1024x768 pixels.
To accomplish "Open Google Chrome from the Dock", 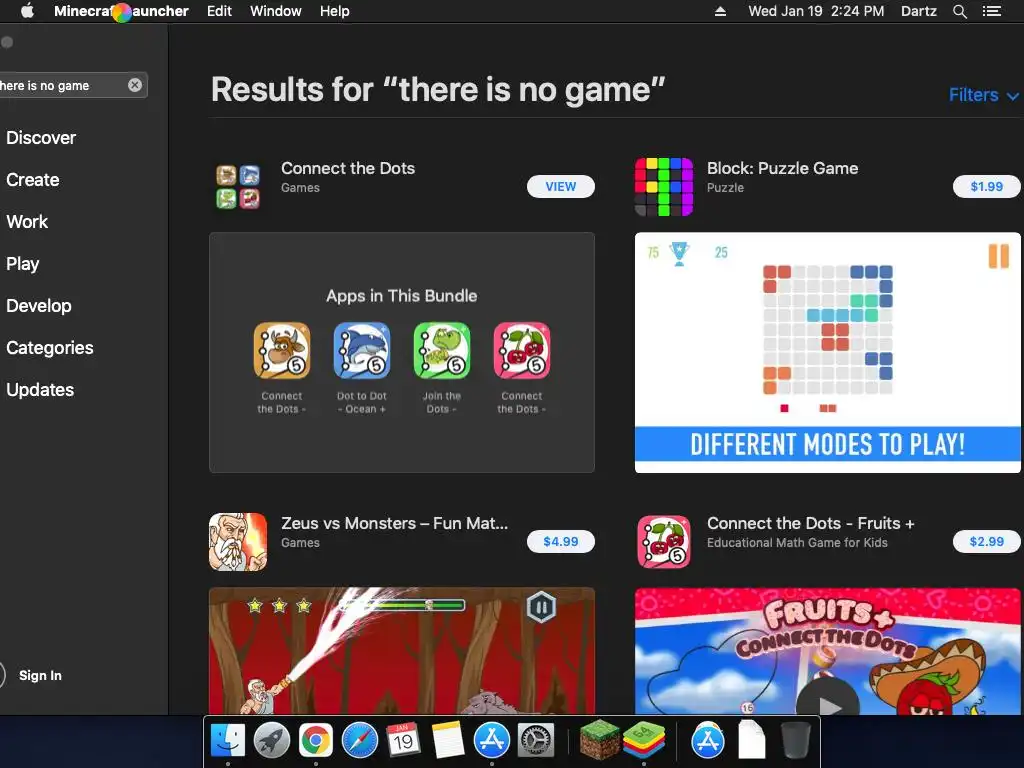I will 315,741.
